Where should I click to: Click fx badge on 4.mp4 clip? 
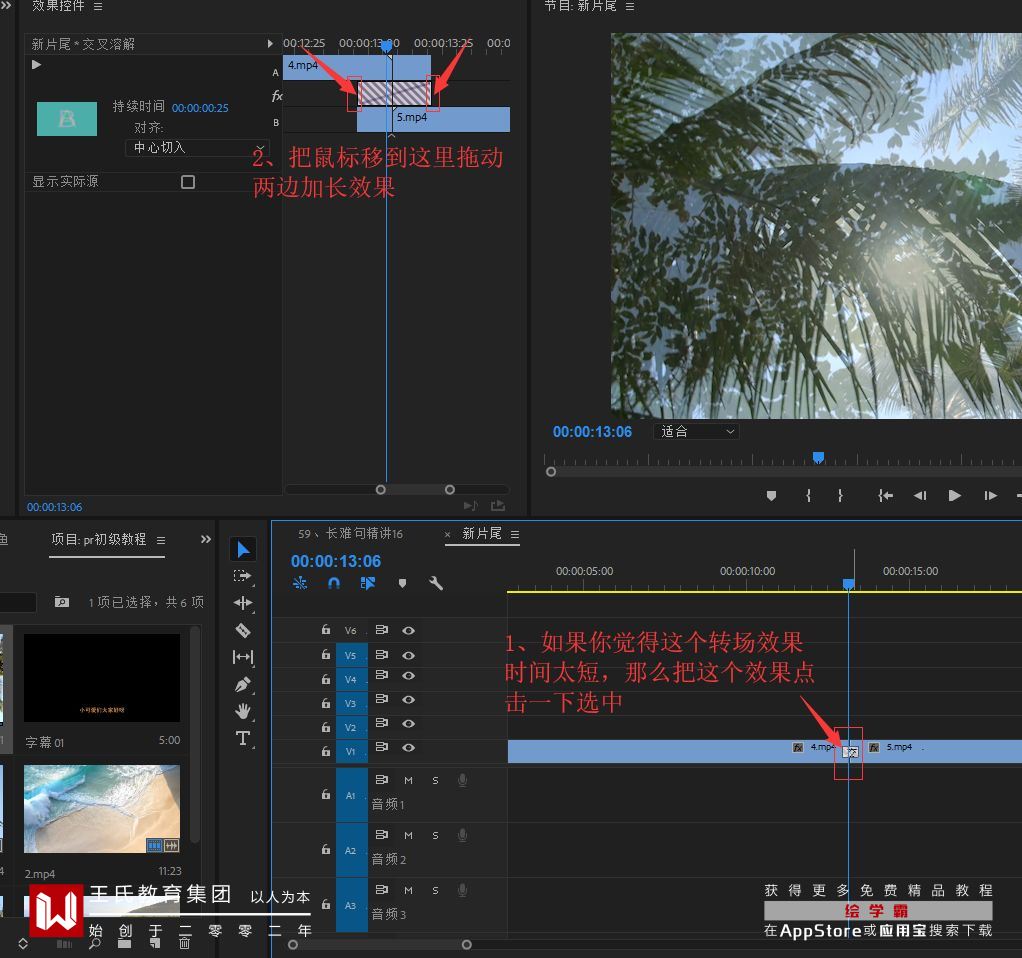tap(798, 748)
